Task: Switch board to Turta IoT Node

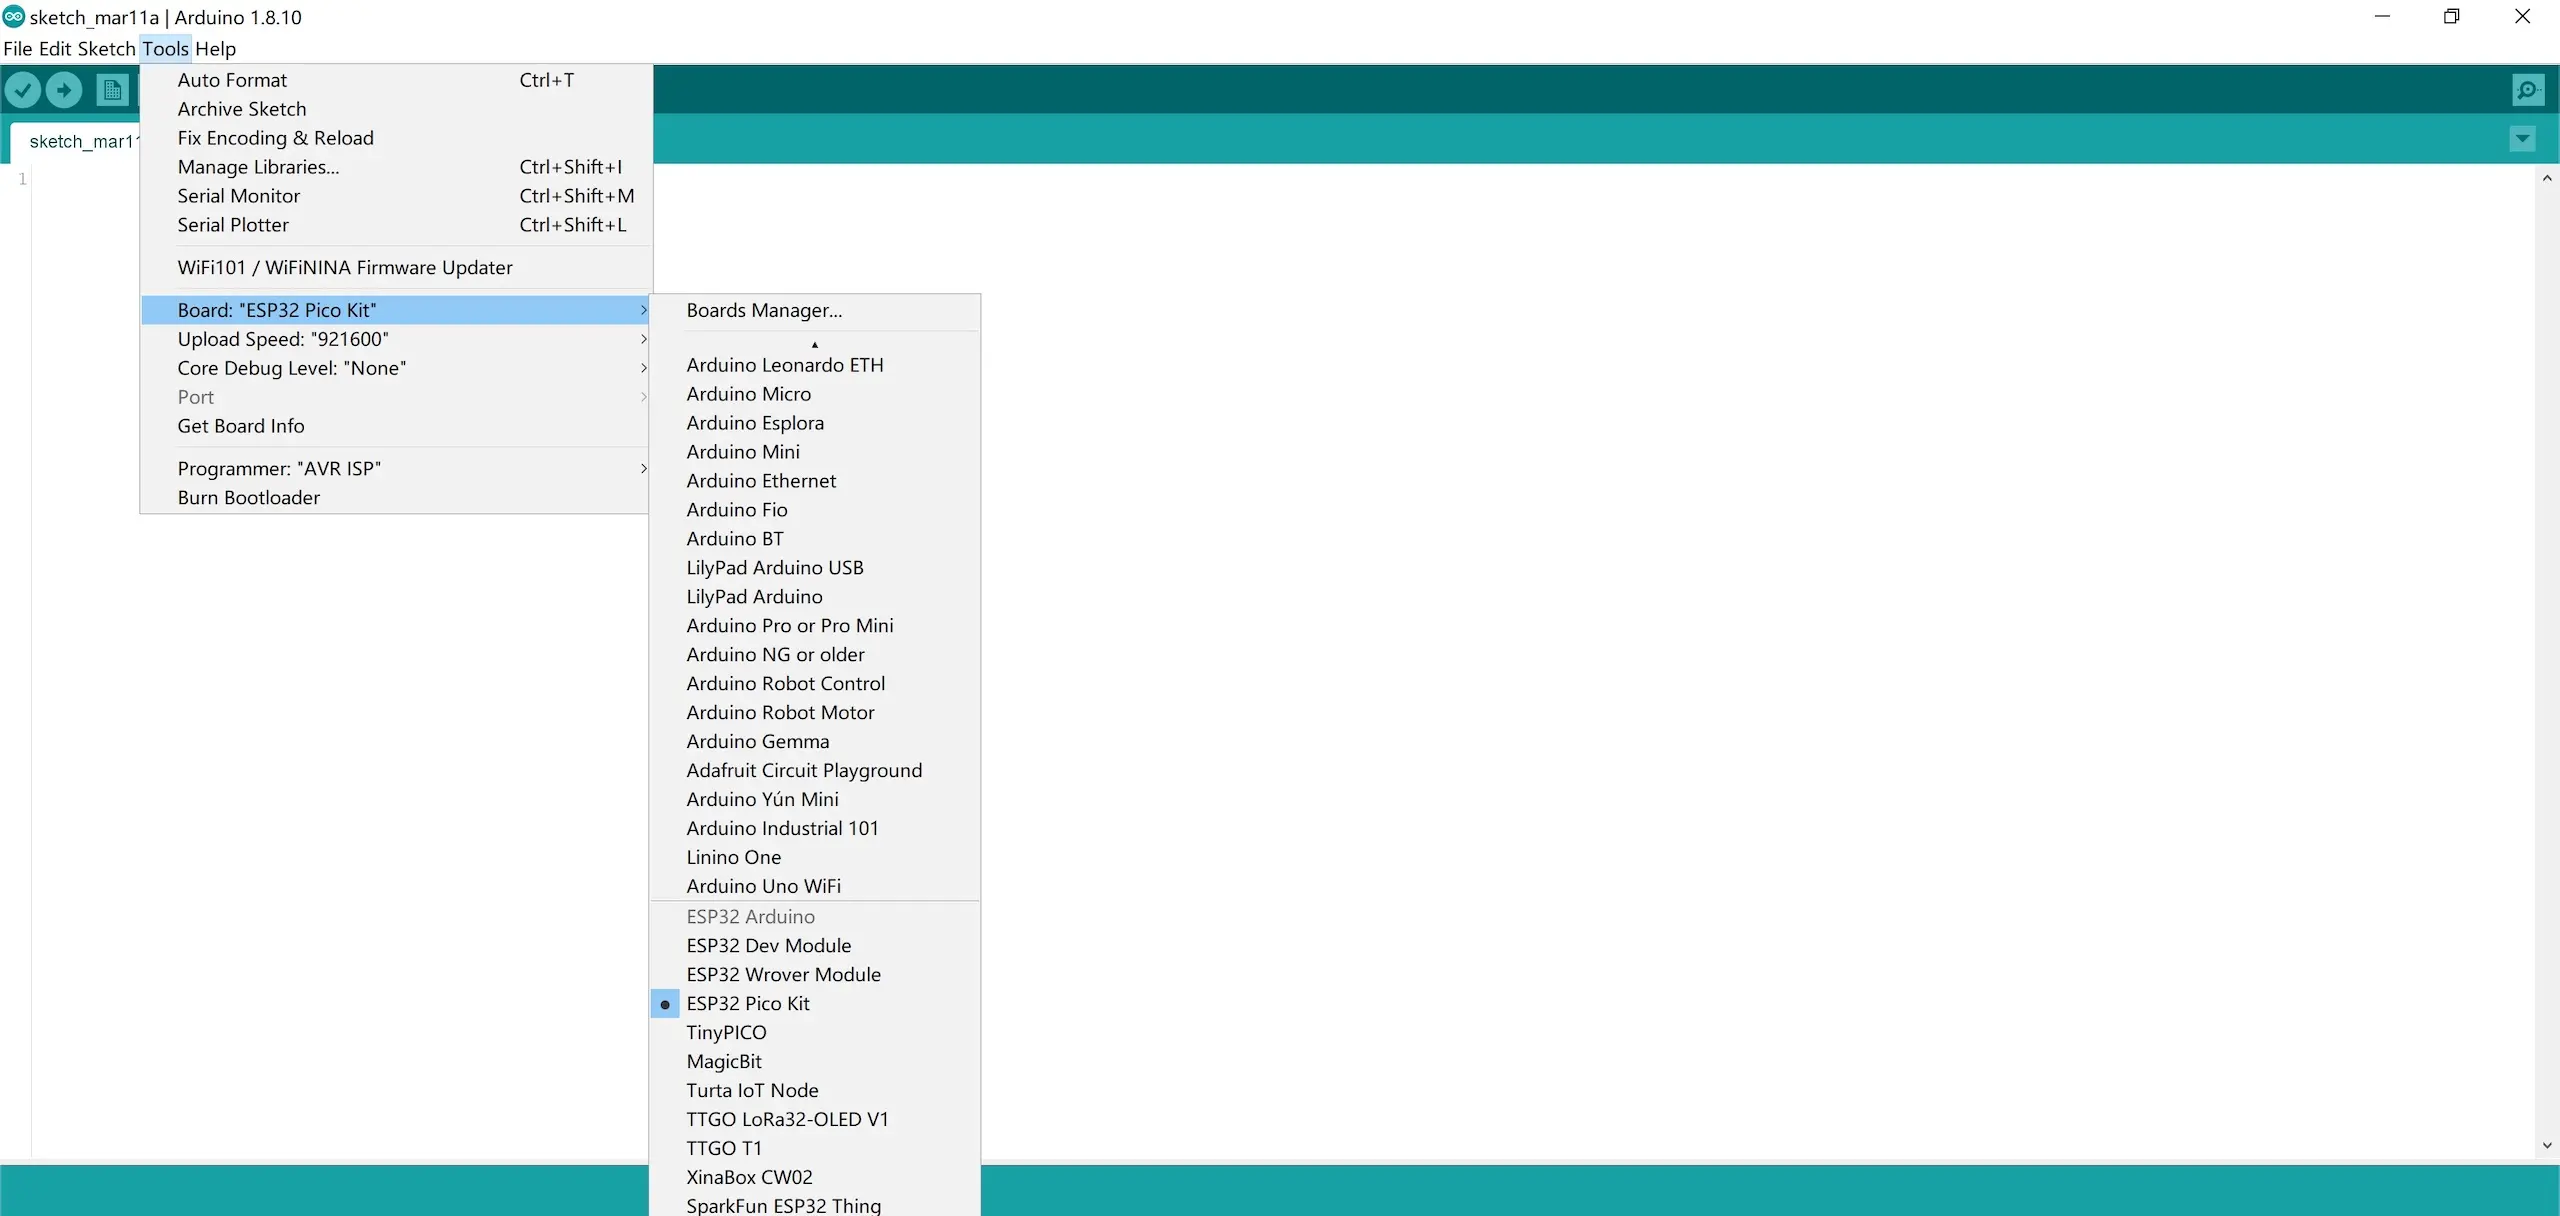Action: [x=815, y=1091]
